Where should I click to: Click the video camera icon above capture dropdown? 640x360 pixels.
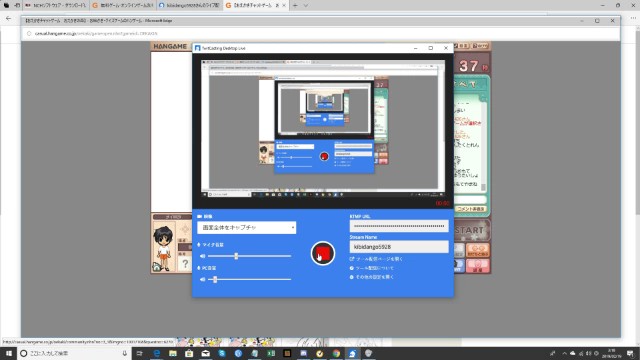click(200, 216)
